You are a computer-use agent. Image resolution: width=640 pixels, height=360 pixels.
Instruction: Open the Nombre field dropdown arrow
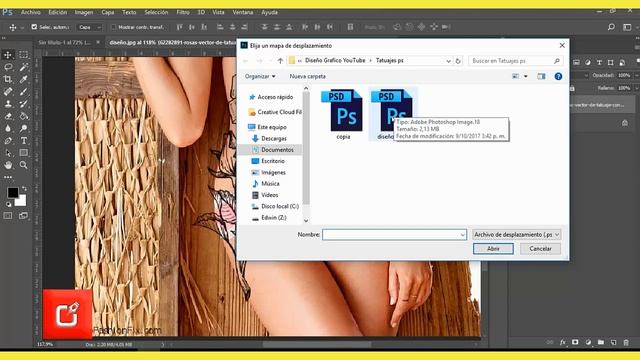(x=462, y=235)
